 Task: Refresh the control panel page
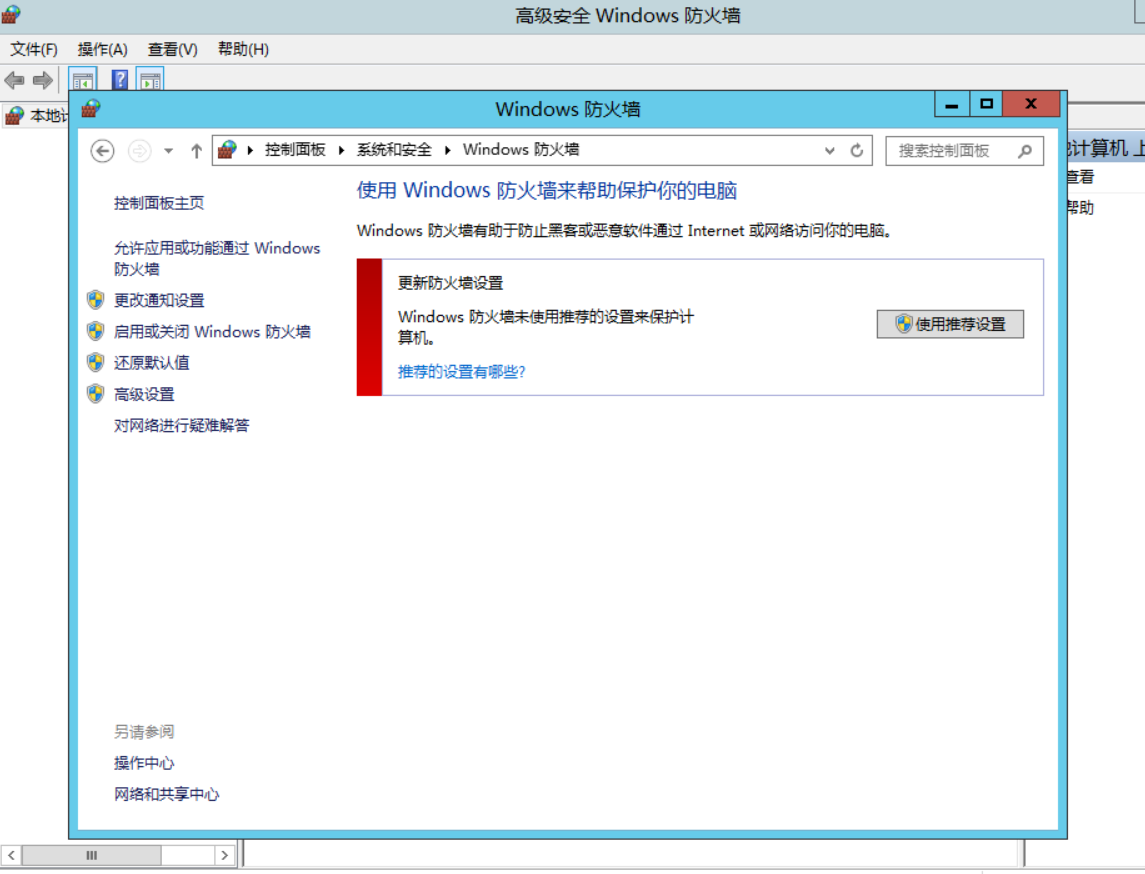(x=857, y=150)
